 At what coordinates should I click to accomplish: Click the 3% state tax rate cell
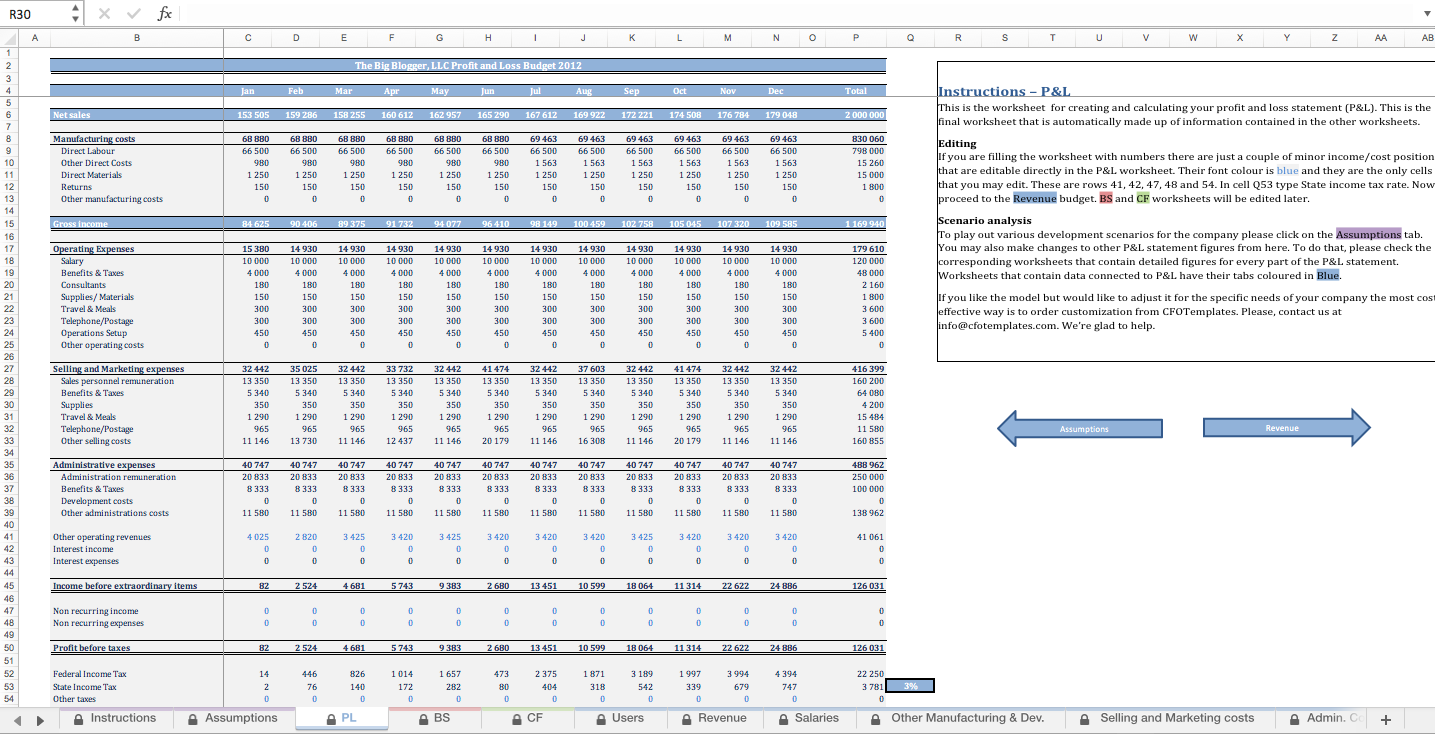point(910,686)
